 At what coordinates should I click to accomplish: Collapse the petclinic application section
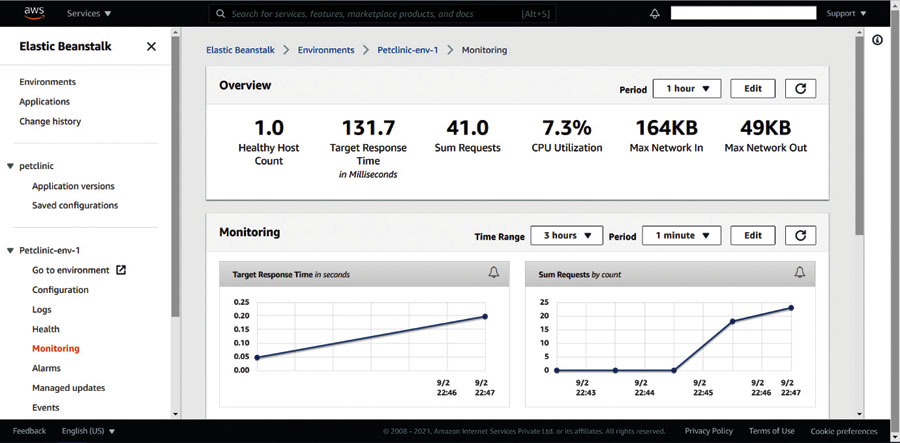tap(10, 166)
